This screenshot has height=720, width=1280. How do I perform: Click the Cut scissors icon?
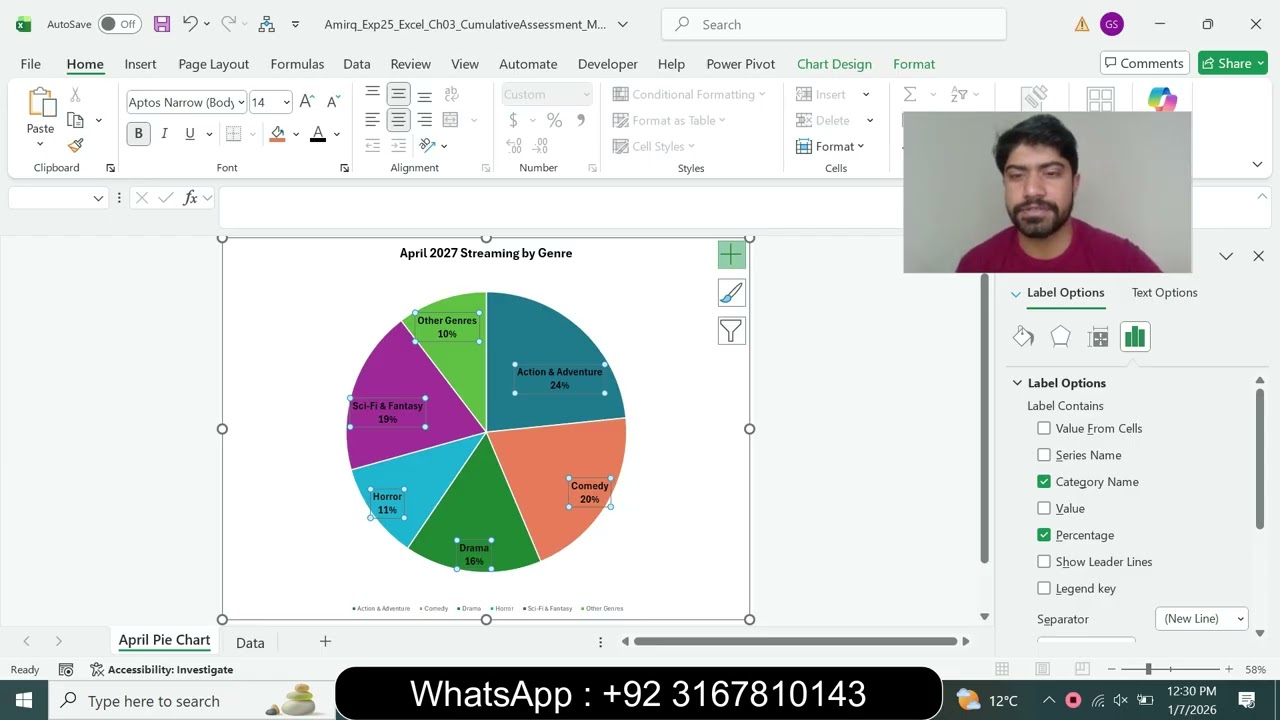point(75,95)
